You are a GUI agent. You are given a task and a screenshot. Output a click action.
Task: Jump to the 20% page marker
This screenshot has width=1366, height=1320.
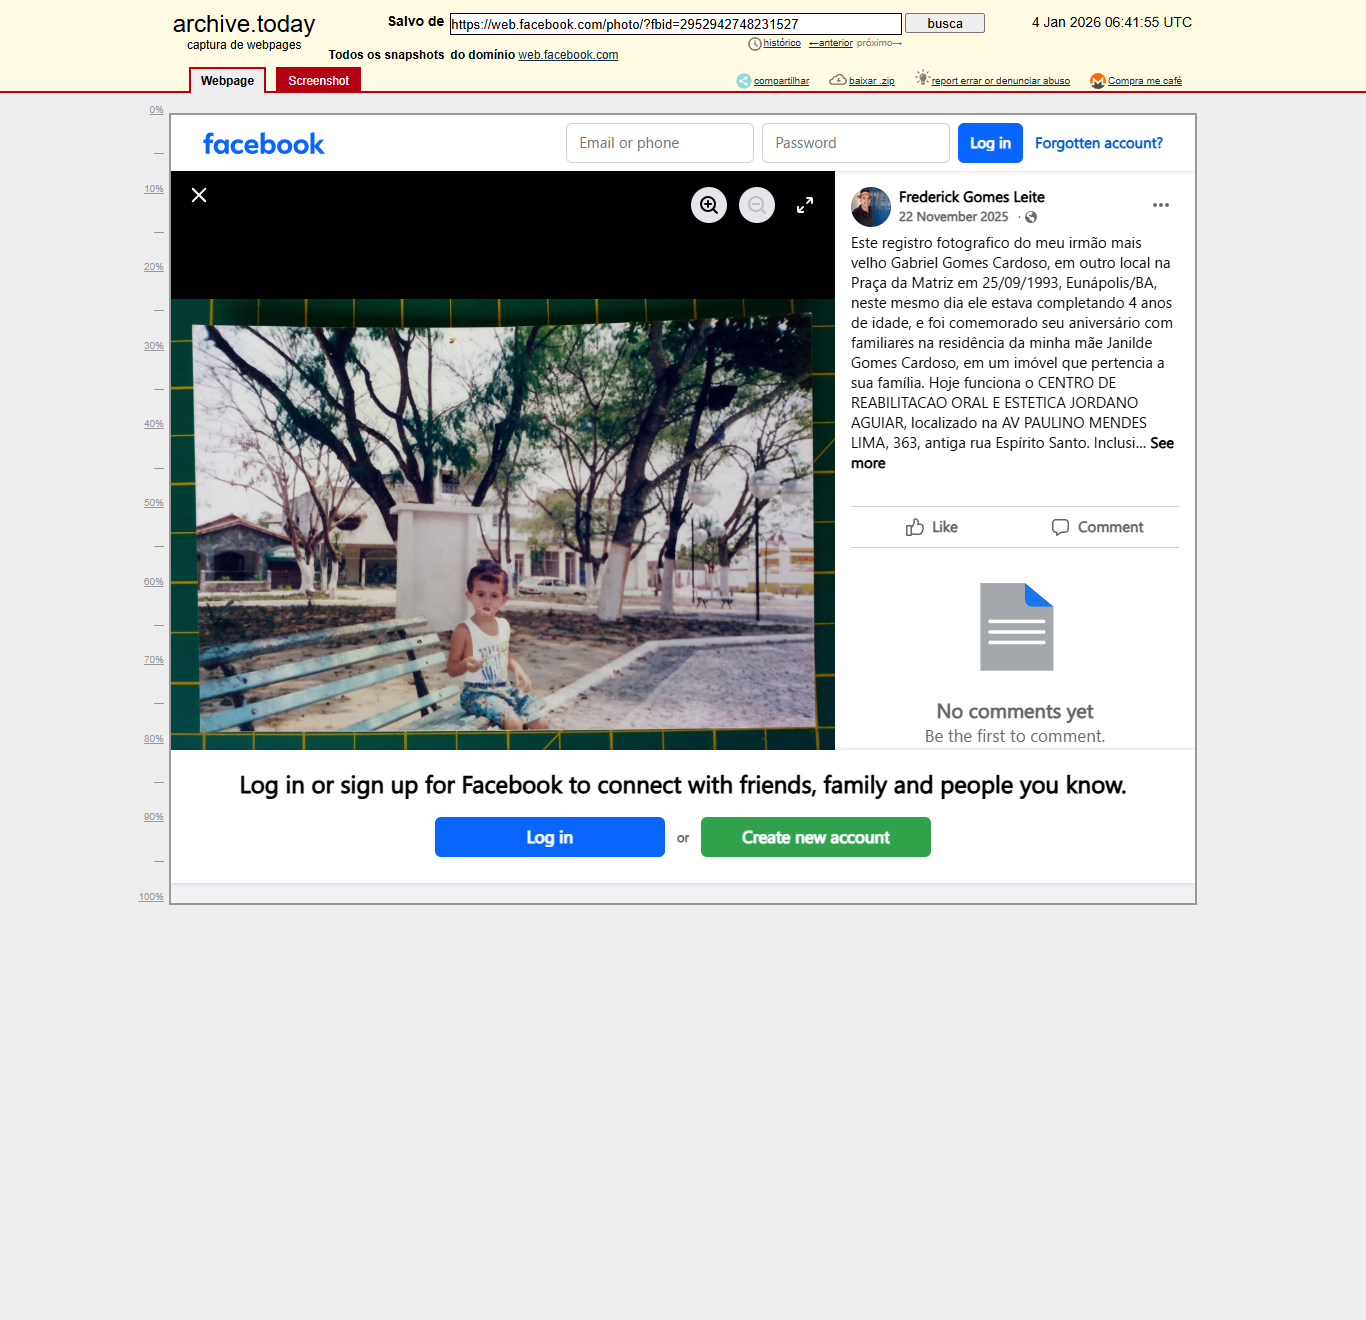[154, 267]
